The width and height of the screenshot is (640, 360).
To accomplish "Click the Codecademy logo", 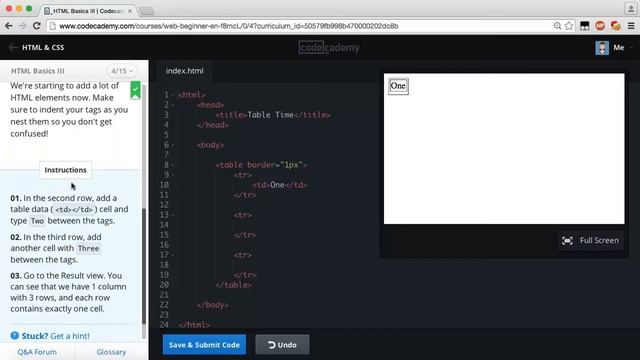I will 329,47.
